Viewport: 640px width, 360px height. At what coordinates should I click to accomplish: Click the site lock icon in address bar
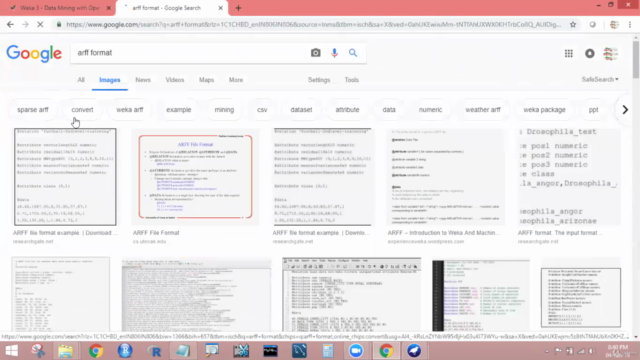pos(59,24)
